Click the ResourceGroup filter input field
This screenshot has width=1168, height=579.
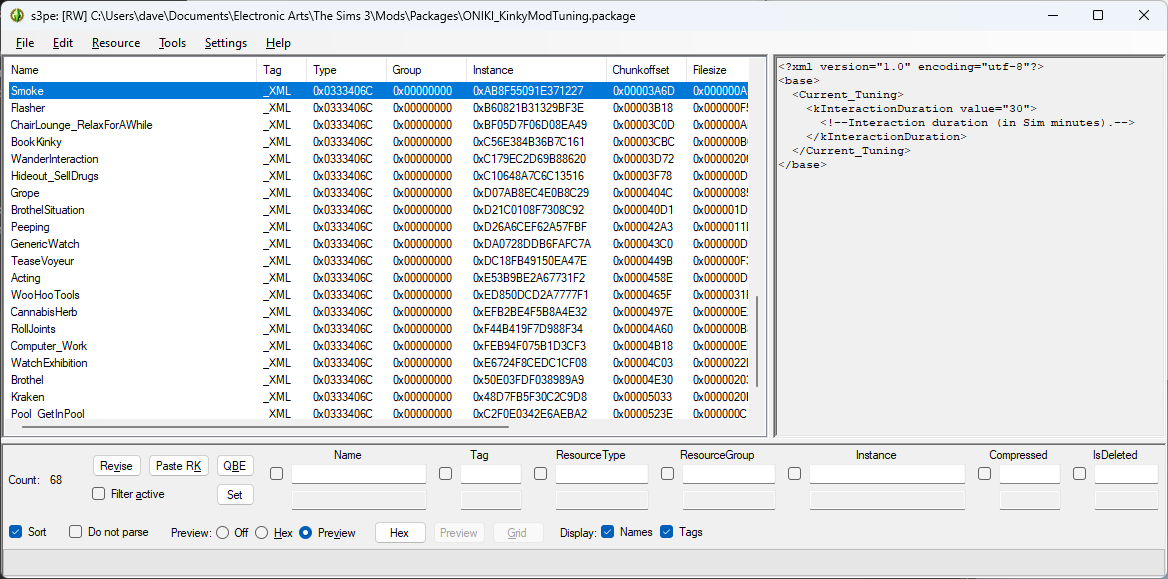729,474
